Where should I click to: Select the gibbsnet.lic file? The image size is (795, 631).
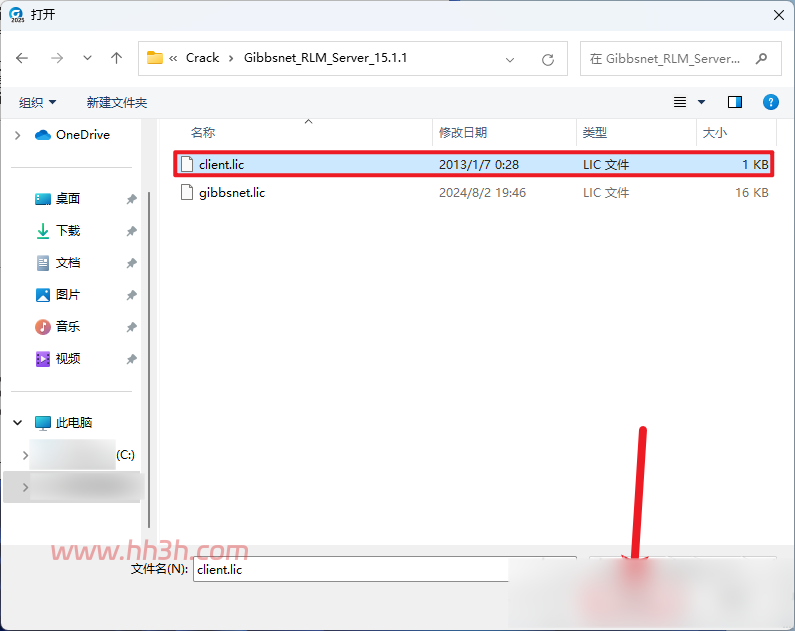click(x=474, y=193)
